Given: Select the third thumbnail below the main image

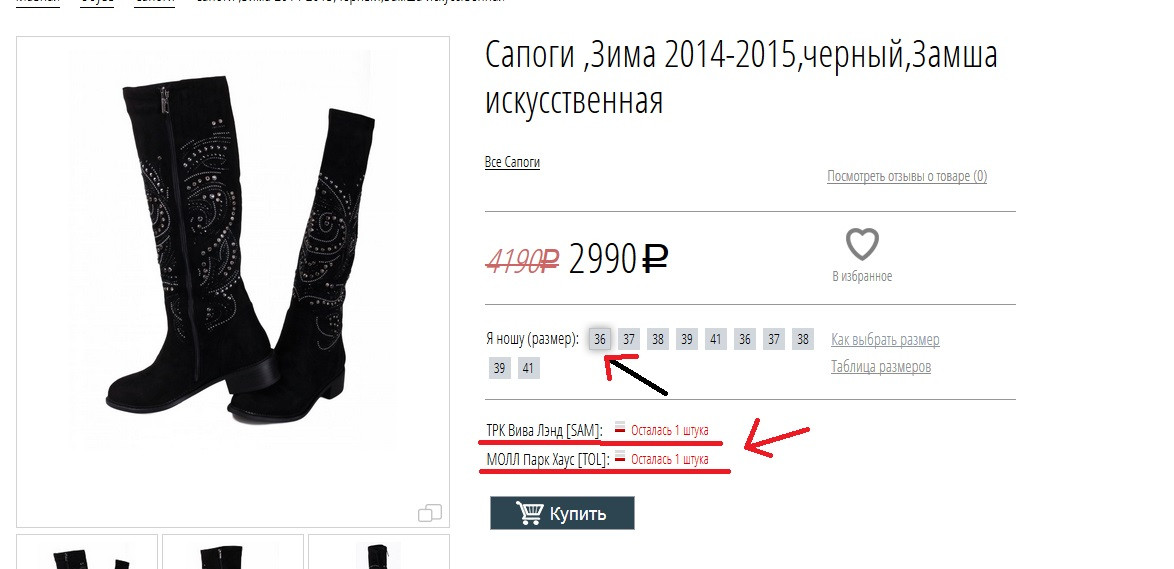Looking at the screenshot, I should (x=379, y=552).
